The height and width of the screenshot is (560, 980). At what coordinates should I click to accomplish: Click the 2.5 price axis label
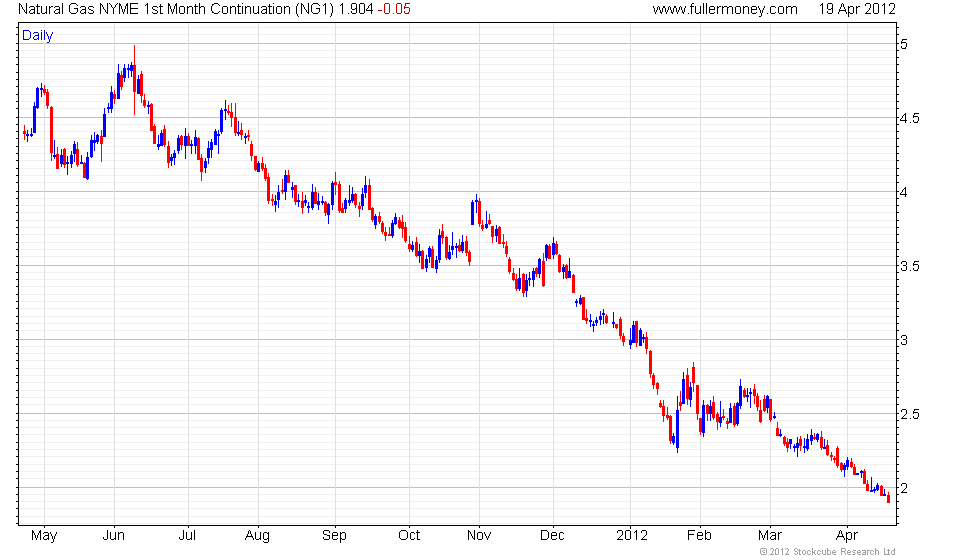[909, 414]
